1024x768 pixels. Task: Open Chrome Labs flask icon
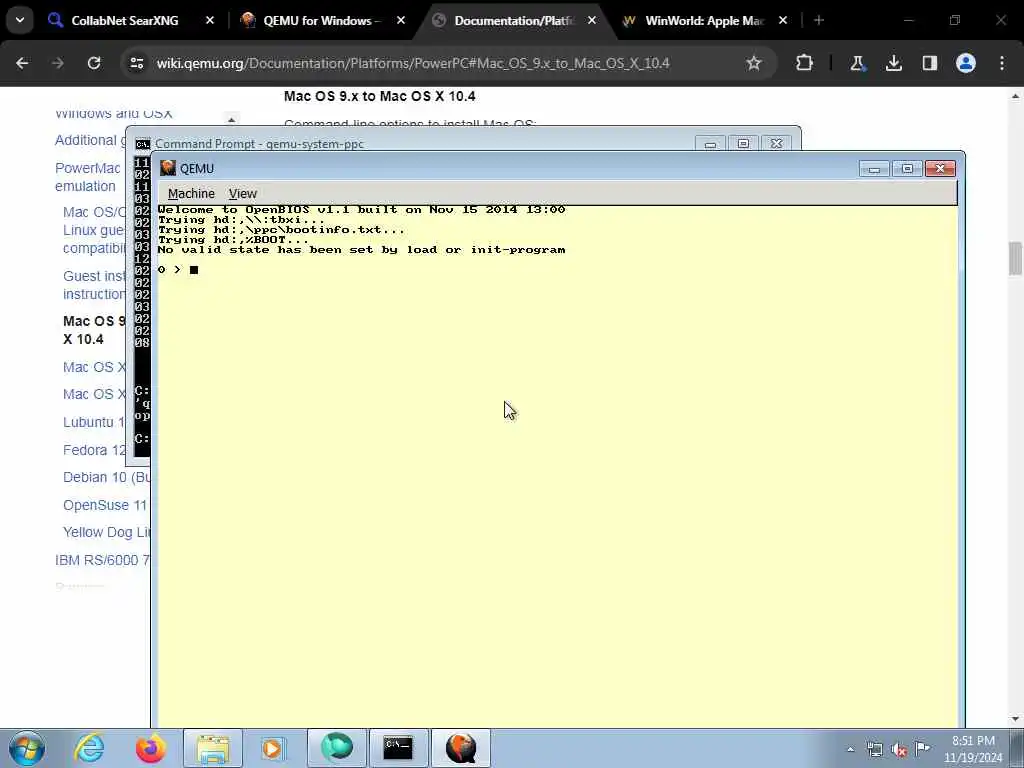pos(857,63)
